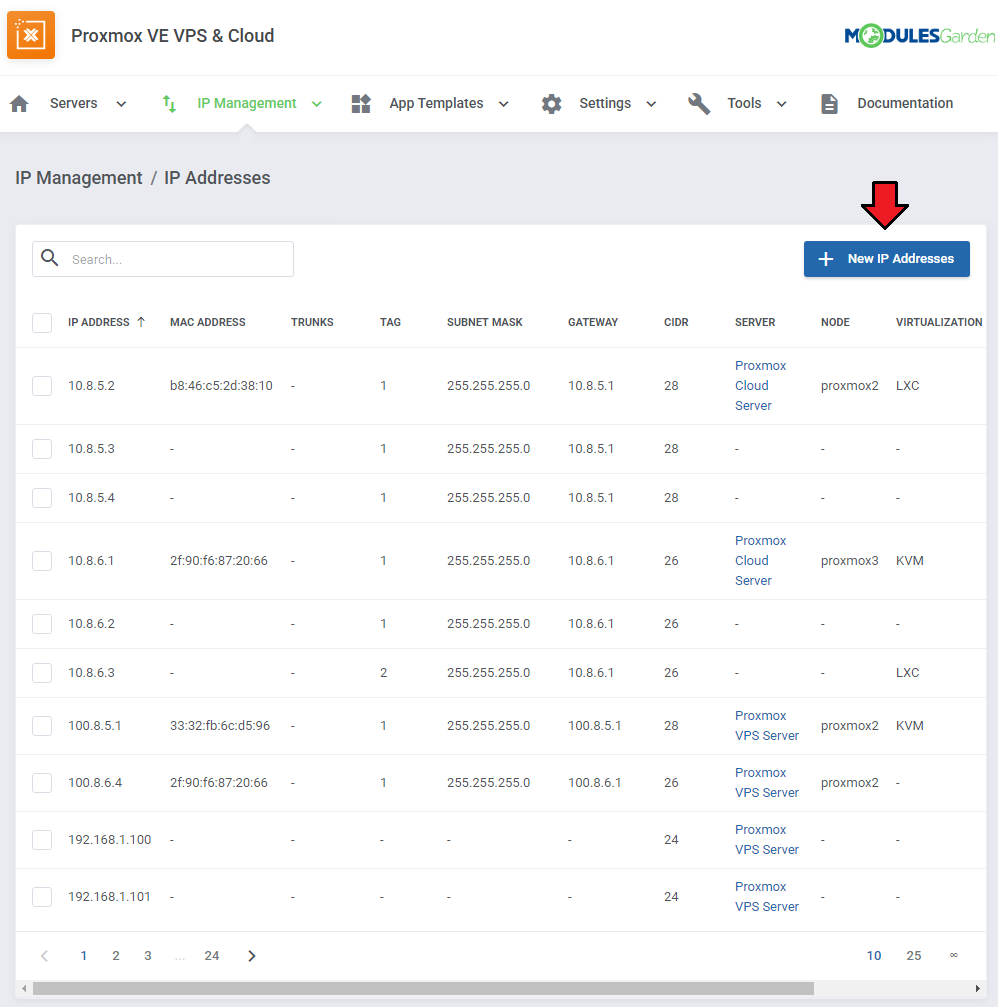
Task: Click the App Templates widgets icon
Action: coord(361,104)
